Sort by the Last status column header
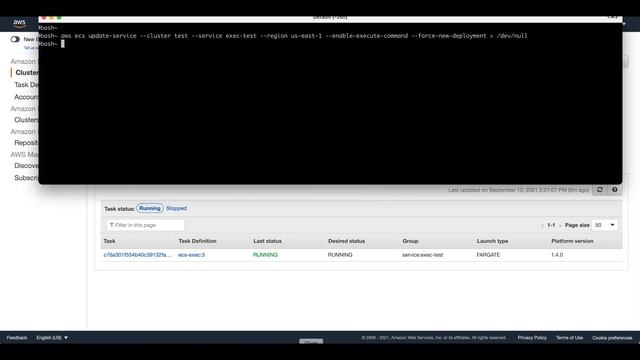 (267, 241)
